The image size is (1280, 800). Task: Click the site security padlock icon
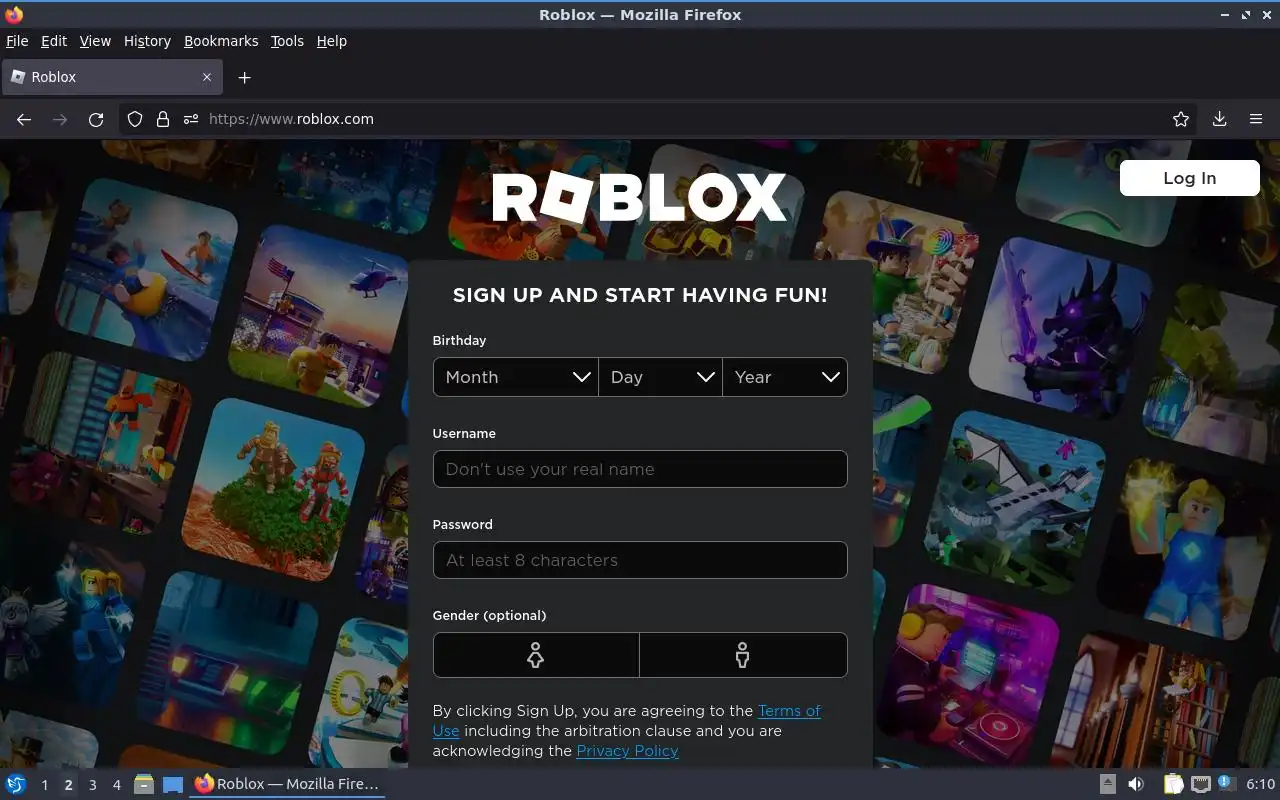(x=163, y=119)
